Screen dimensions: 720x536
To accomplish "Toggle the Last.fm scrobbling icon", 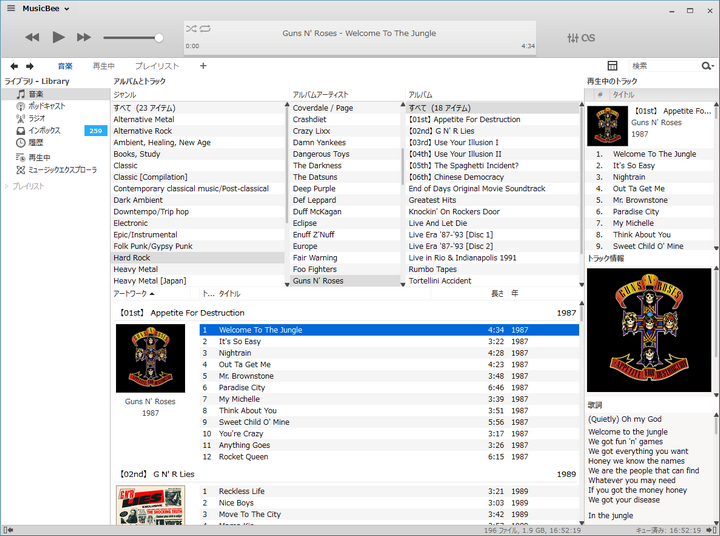I will pyautogui.click(x=588, y=38).
